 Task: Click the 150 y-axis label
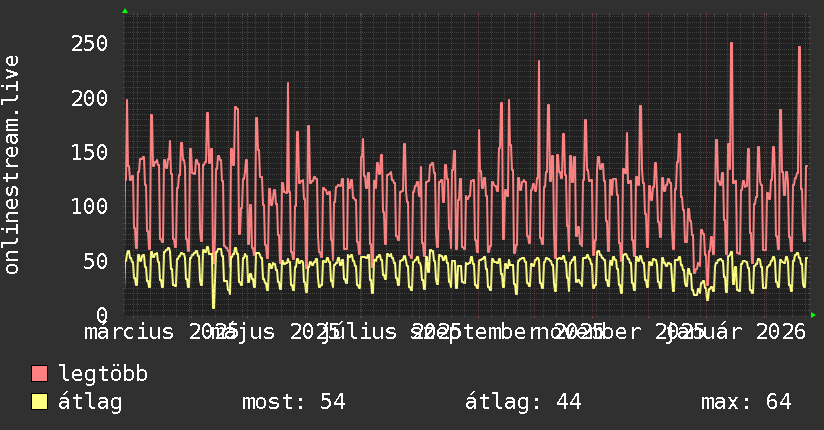pos(89,152)
